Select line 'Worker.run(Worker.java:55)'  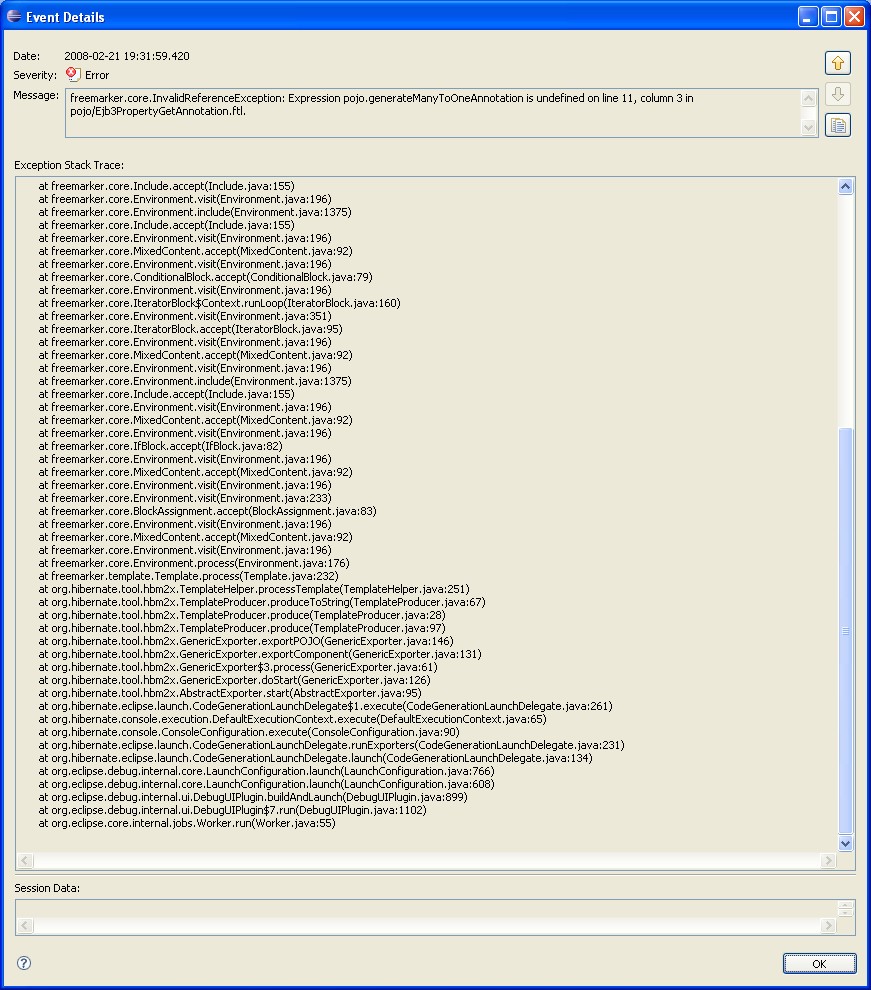pos(187,823)
